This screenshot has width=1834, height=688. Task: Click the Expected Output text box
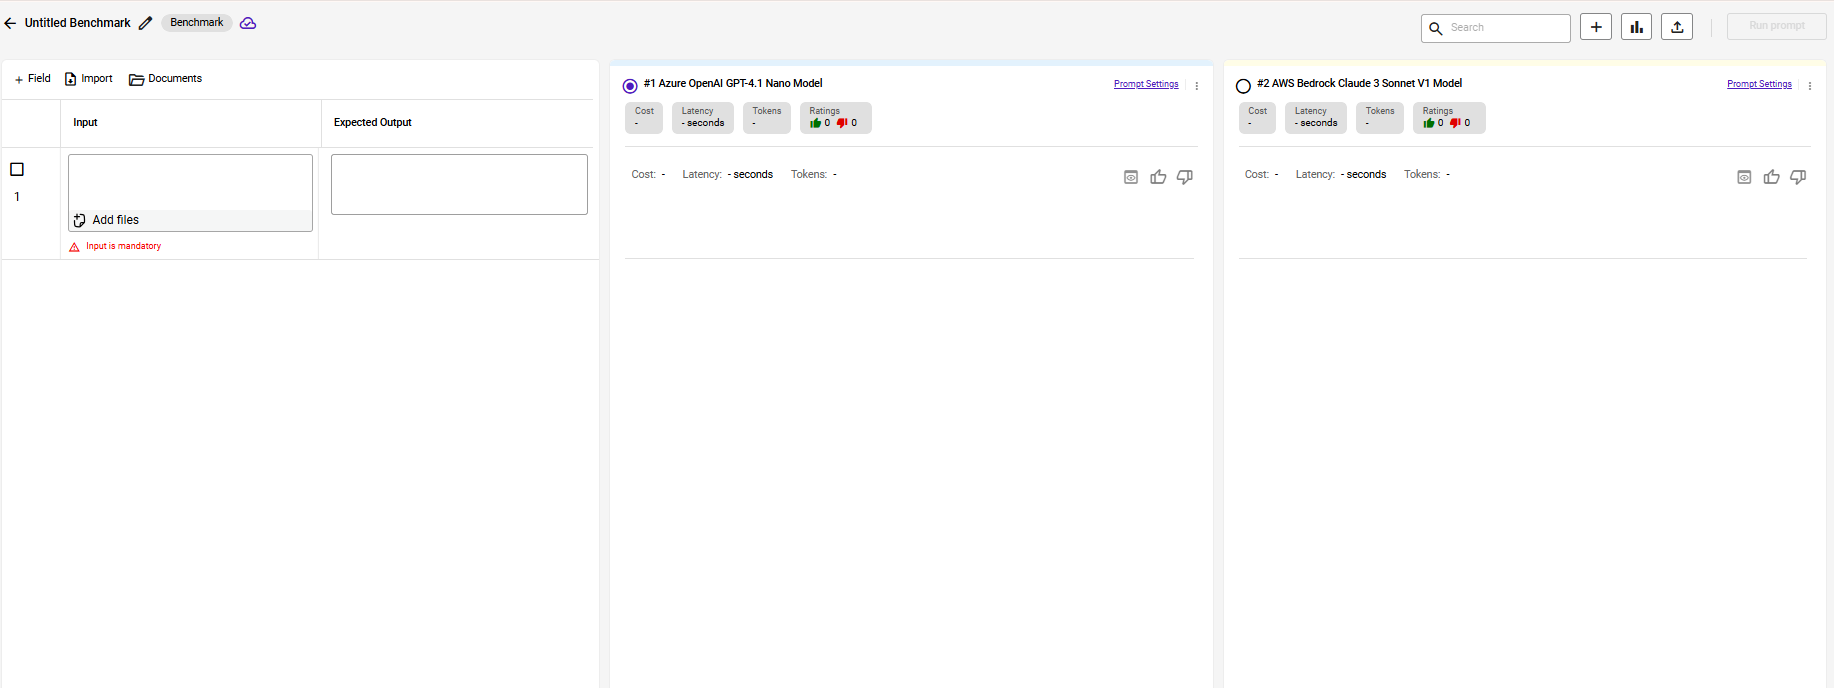(x=459, y=184)
